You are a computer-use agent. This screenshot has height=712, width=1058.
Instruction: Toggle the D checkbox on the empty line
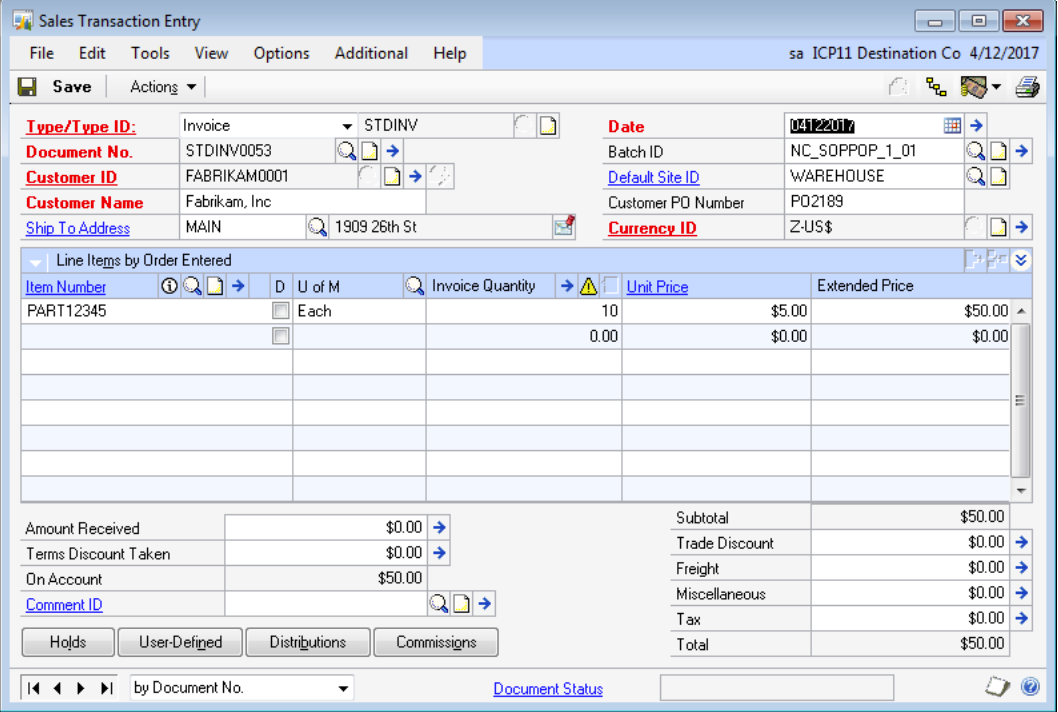click(281, 337)
